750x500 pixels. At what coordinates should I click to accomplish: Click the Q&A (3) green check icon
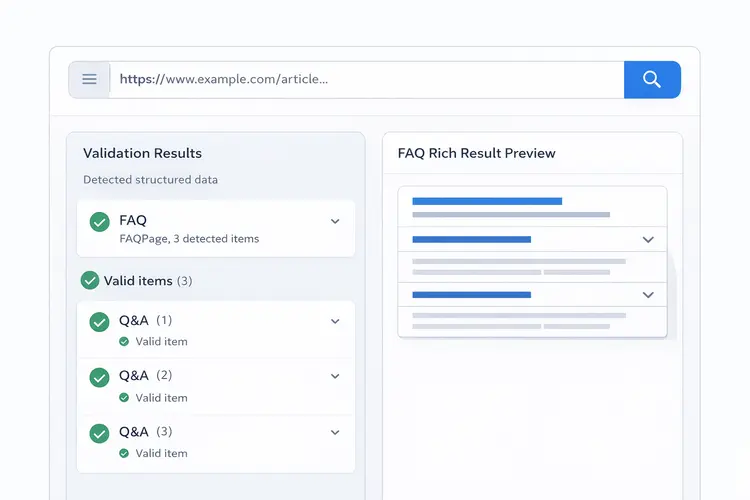99,433
